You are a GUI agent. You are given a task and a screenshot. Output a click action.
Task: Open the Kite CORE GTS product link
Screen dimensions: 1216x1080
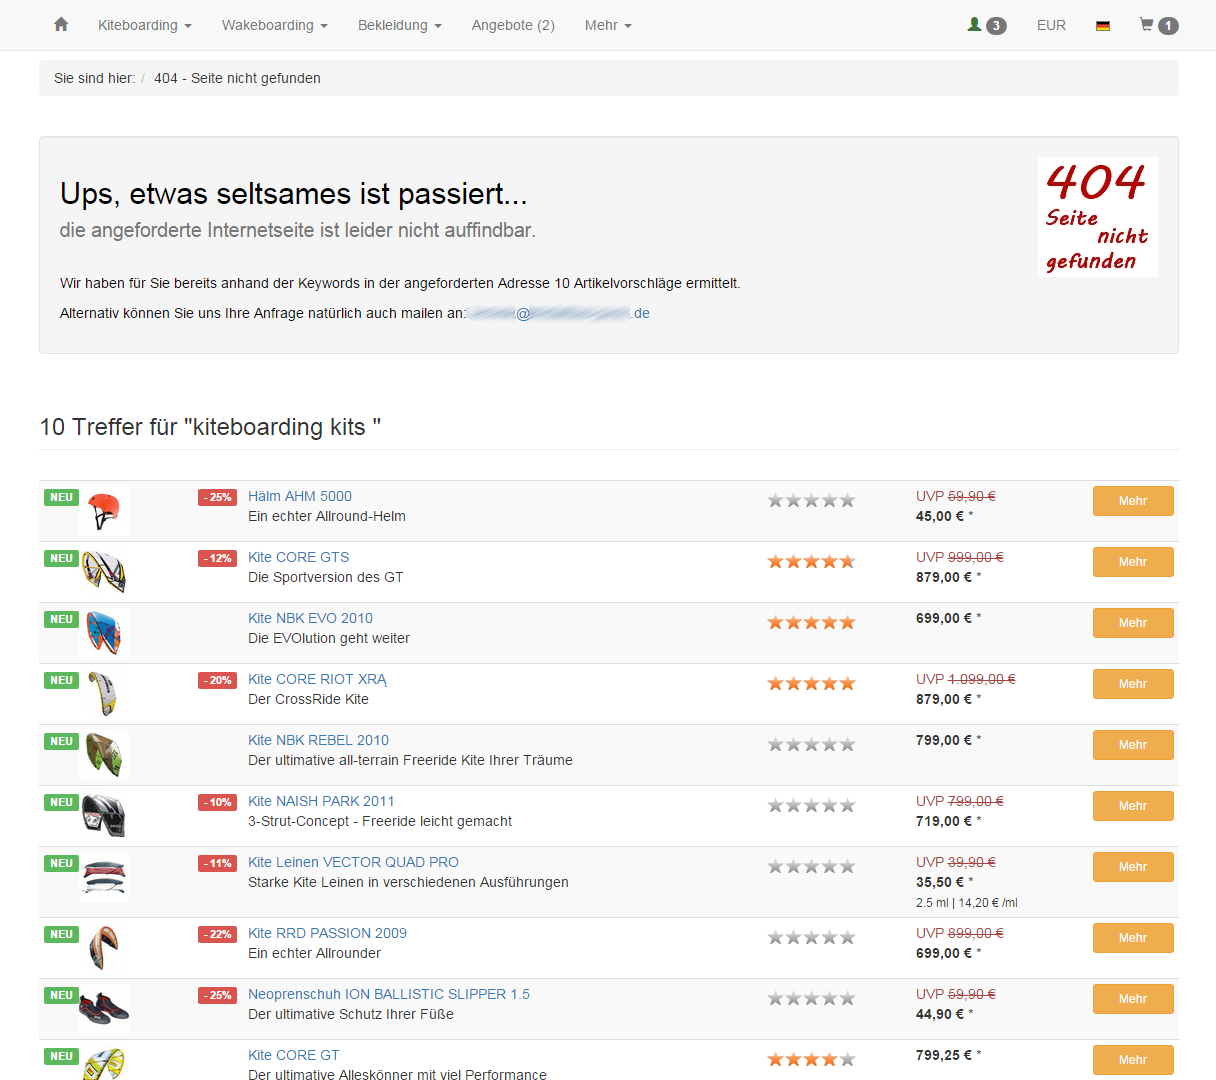pos(298,557)
